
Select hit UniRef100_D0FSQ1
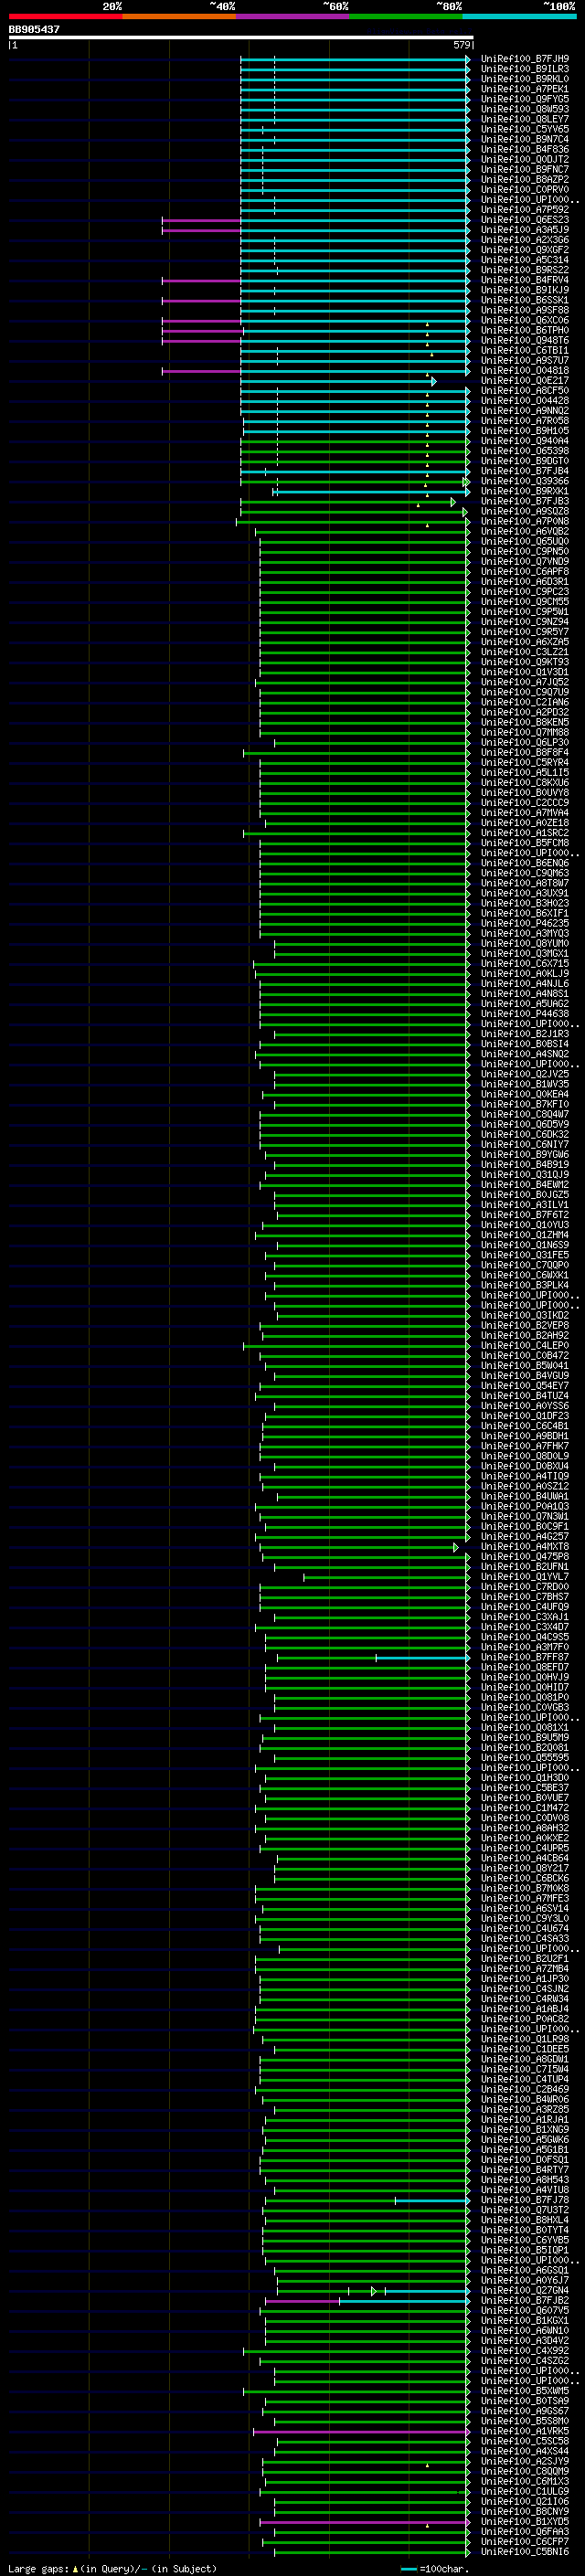click(x=525, y=2160)
